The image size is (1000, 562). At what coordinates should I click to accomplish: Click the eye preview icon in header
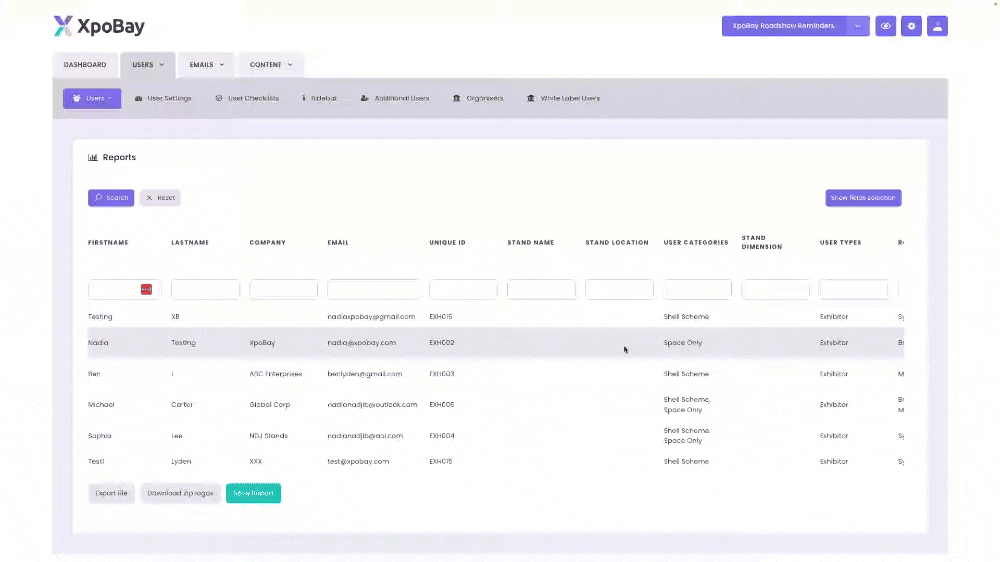(885, 26)
